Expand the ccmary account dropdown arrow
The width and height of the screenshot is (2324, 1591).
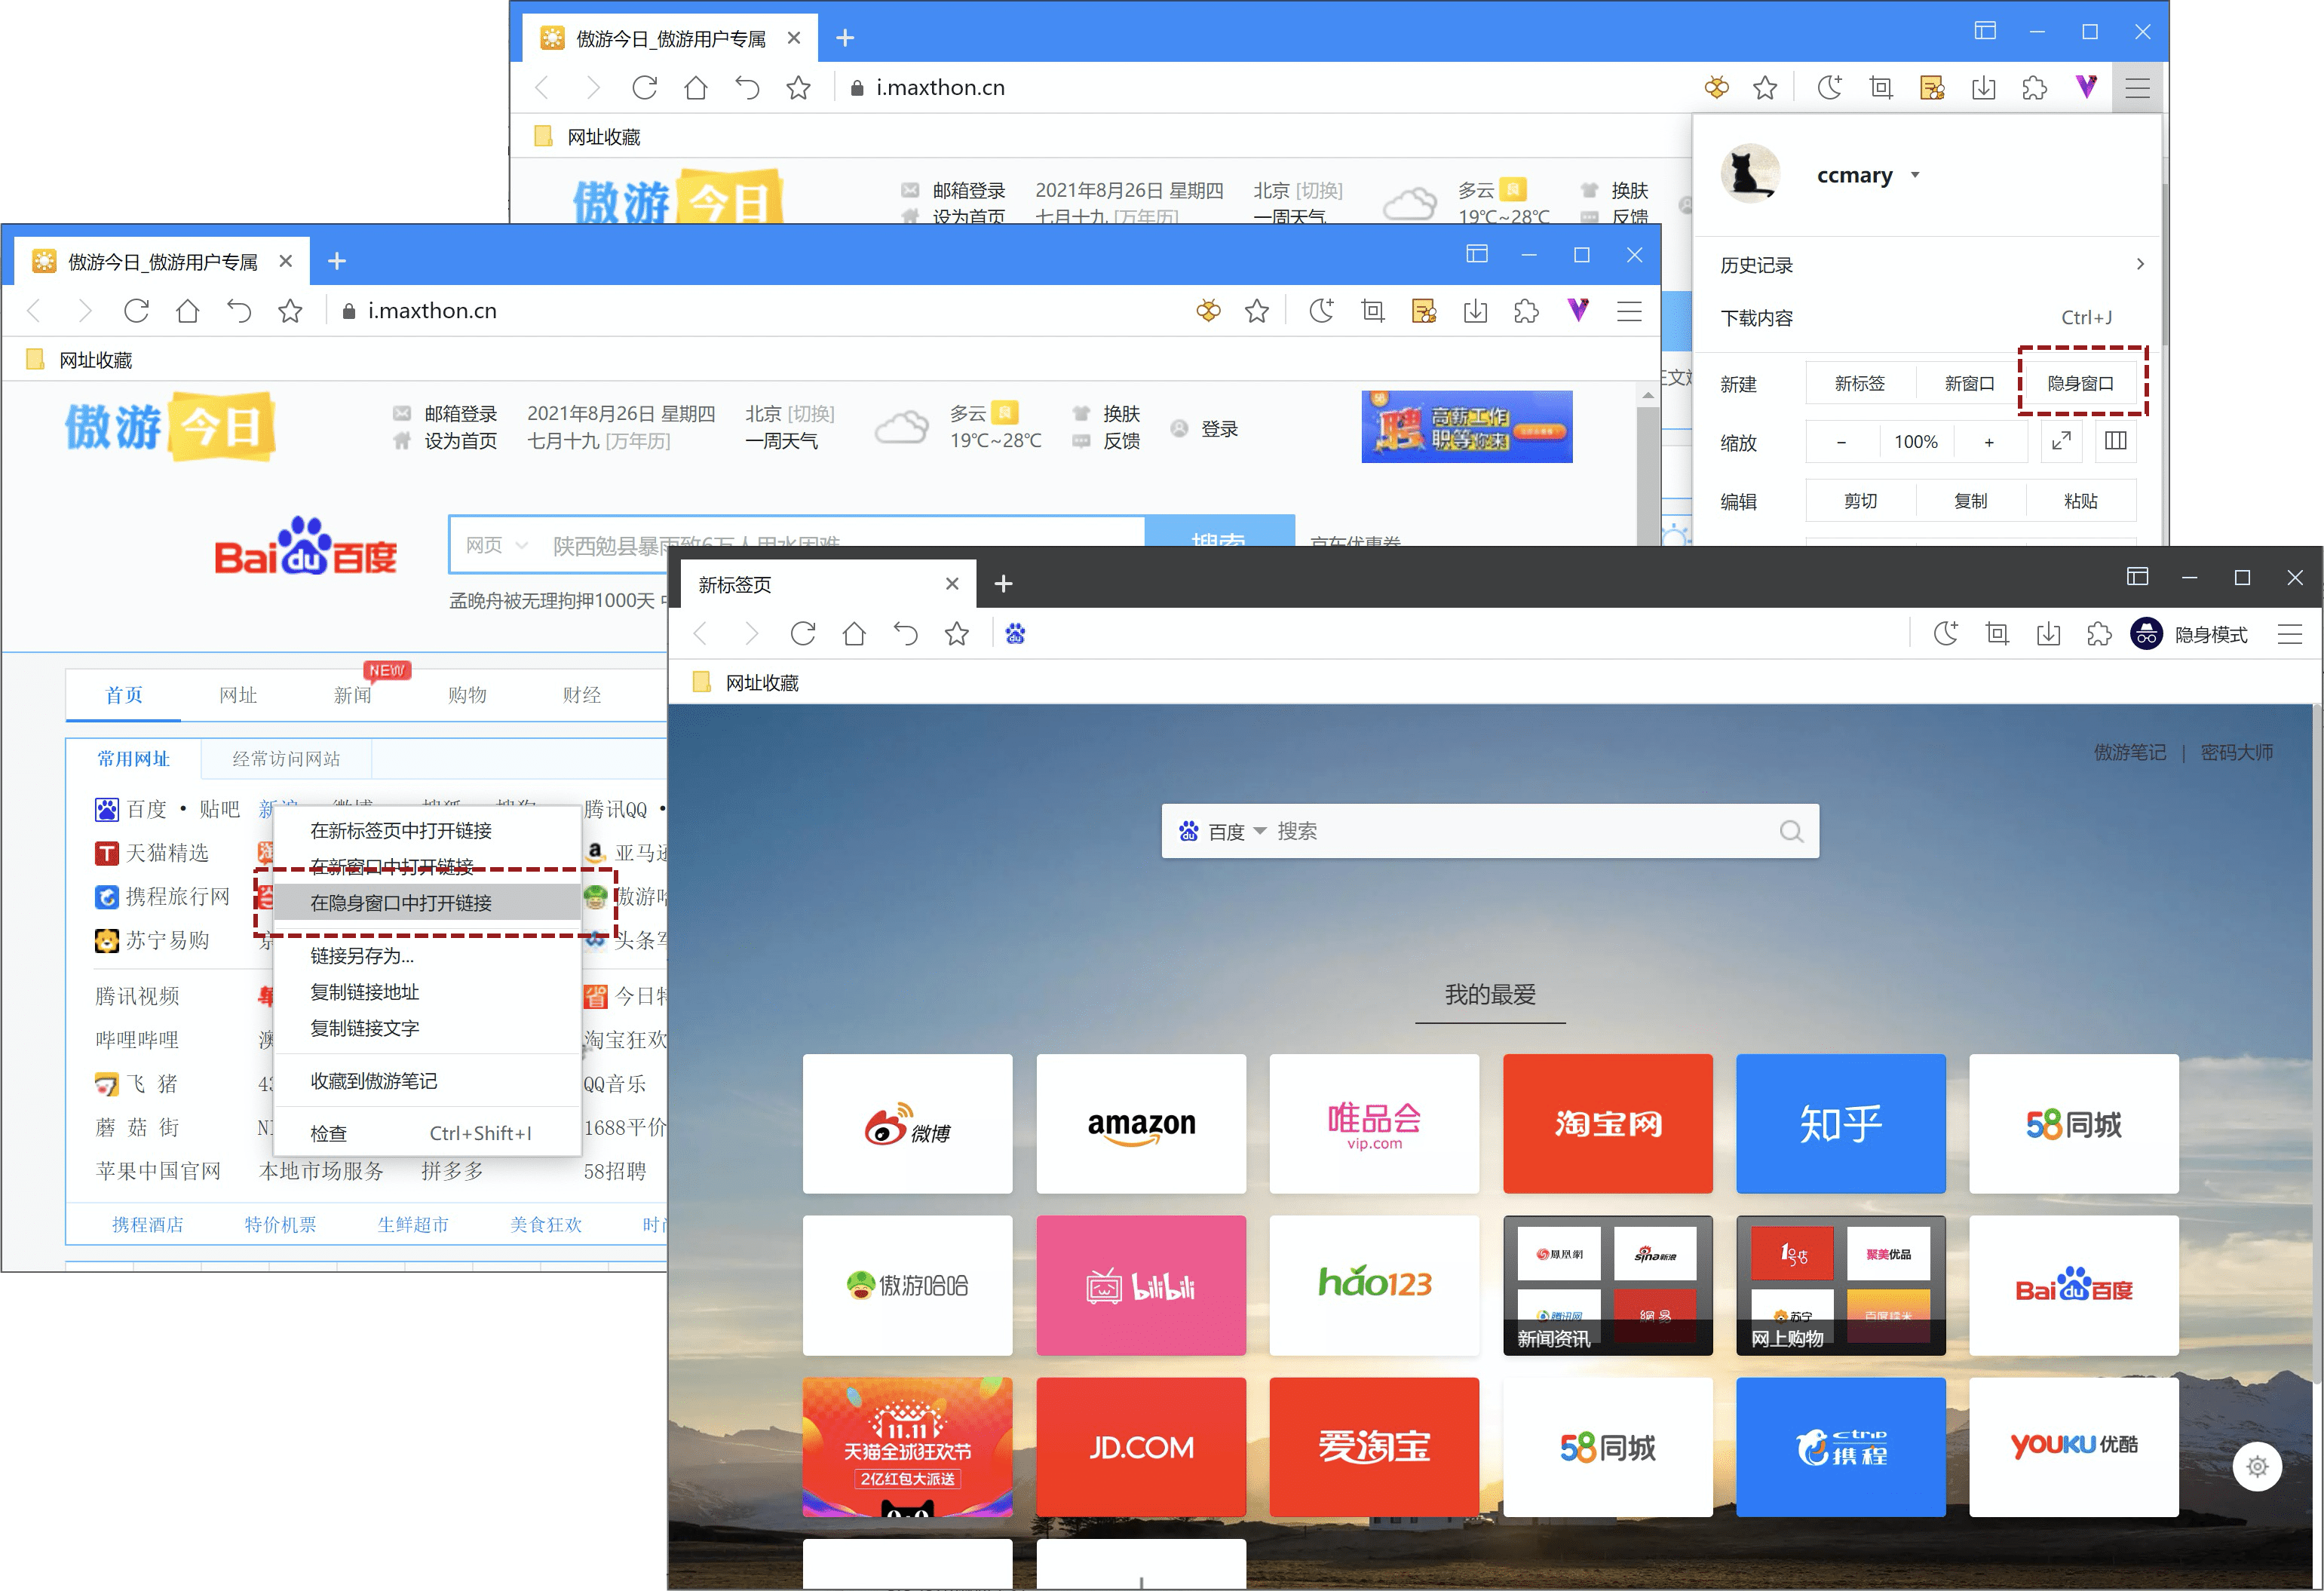pyautogui.click(x=1914, y=175)
